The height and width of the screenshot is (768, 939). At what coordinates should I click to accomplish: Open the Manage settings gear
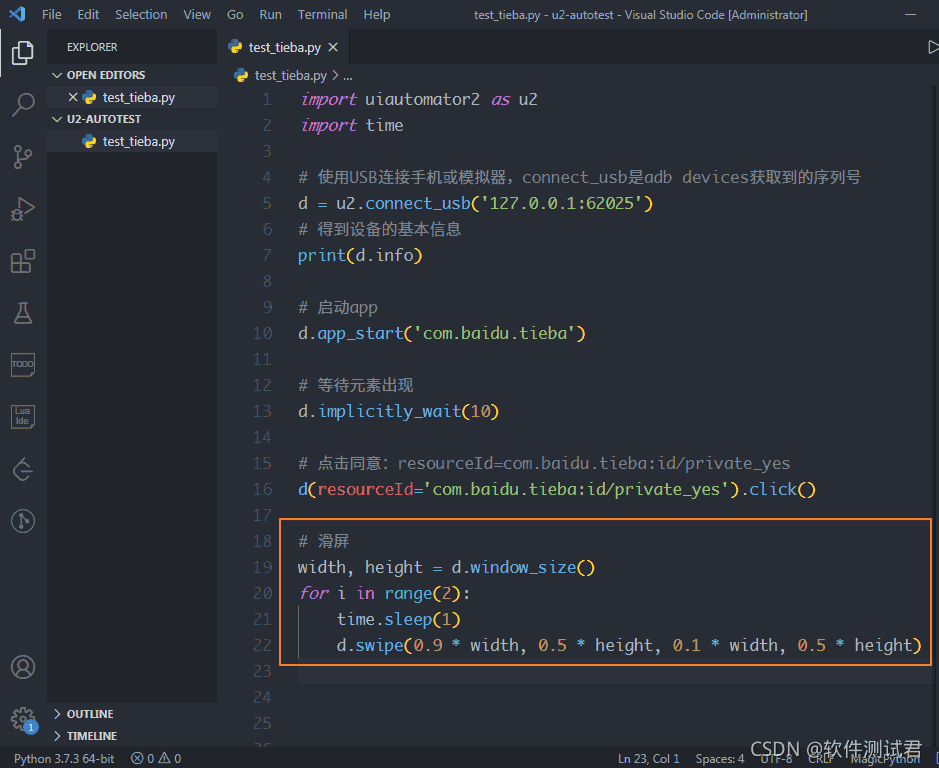tap(22, 718)
